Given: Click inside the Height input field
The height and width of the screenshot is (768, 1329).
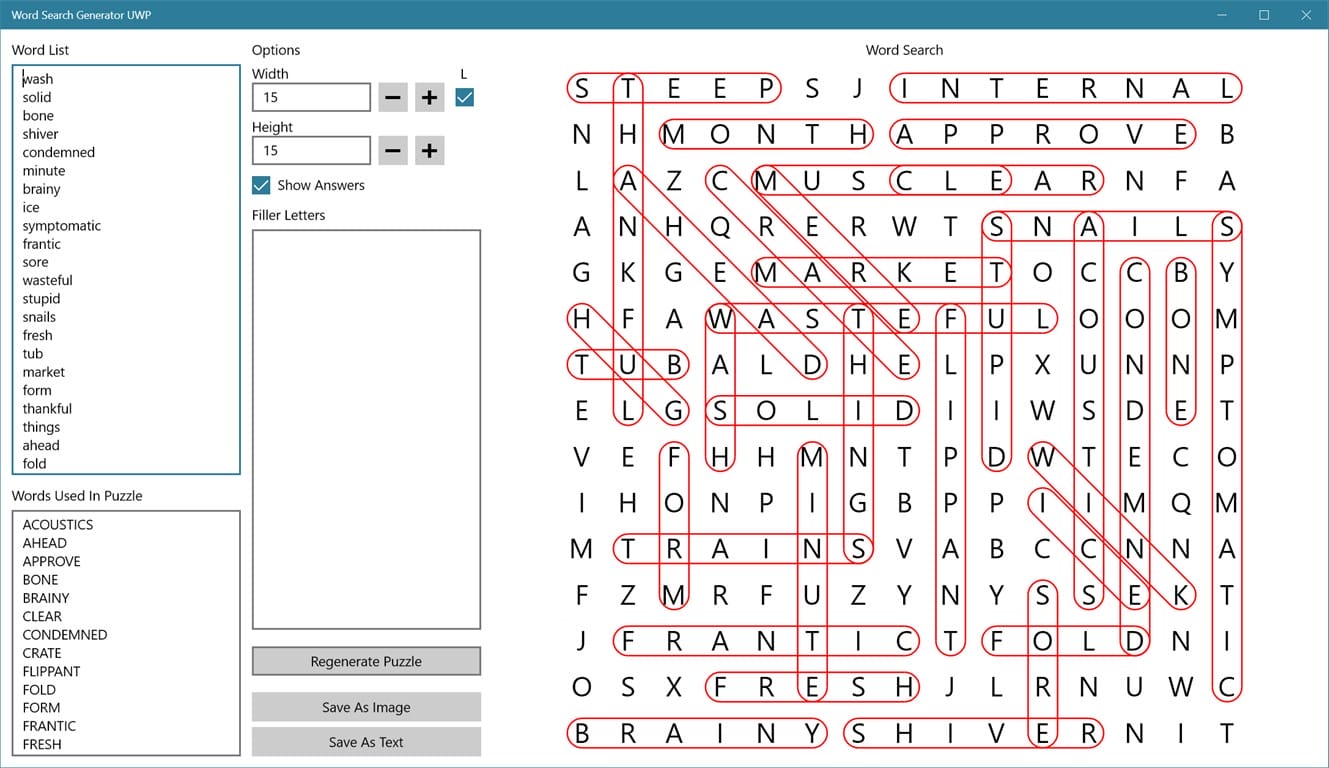Looking at the screenshot, I should pyautogui.click(x=310, y=150).
